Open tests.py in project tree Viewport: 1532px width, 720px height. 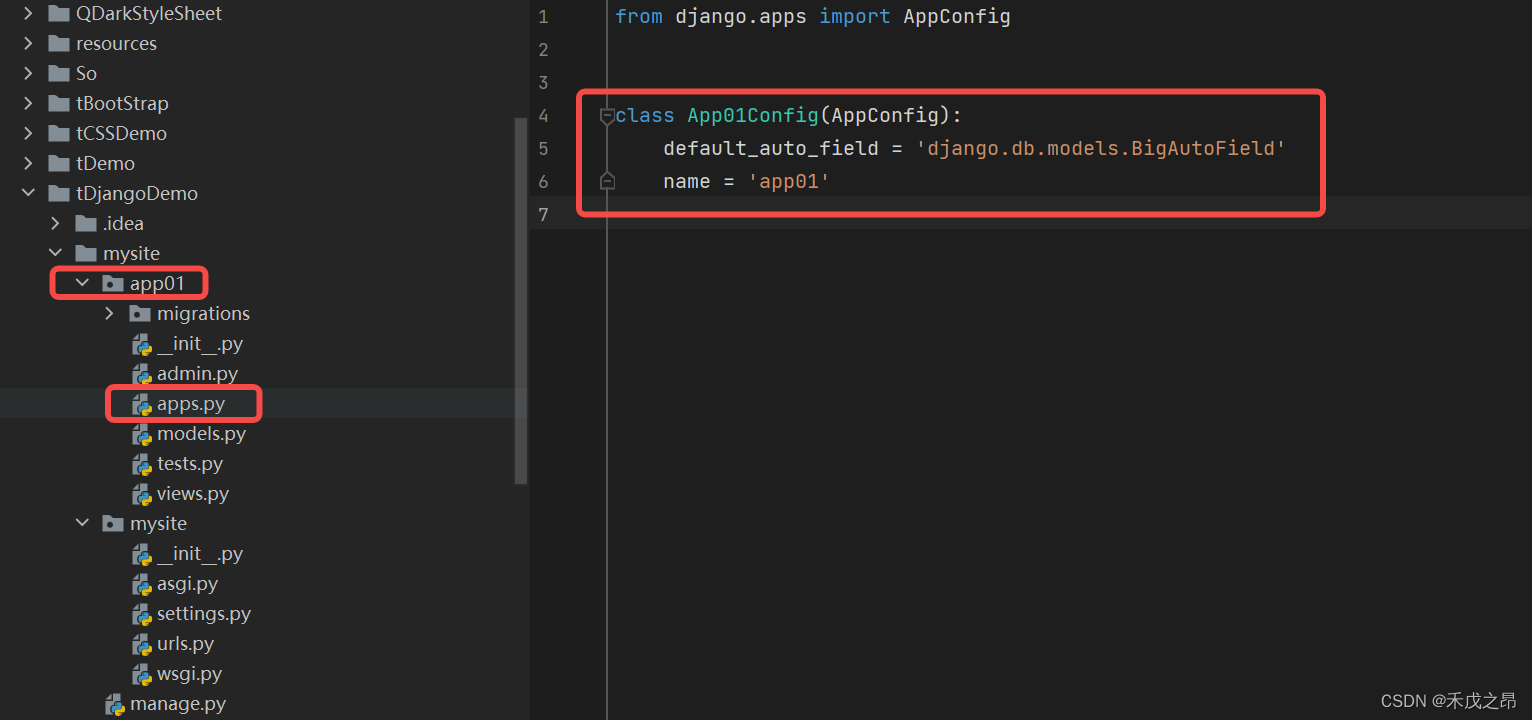point(190,464)
